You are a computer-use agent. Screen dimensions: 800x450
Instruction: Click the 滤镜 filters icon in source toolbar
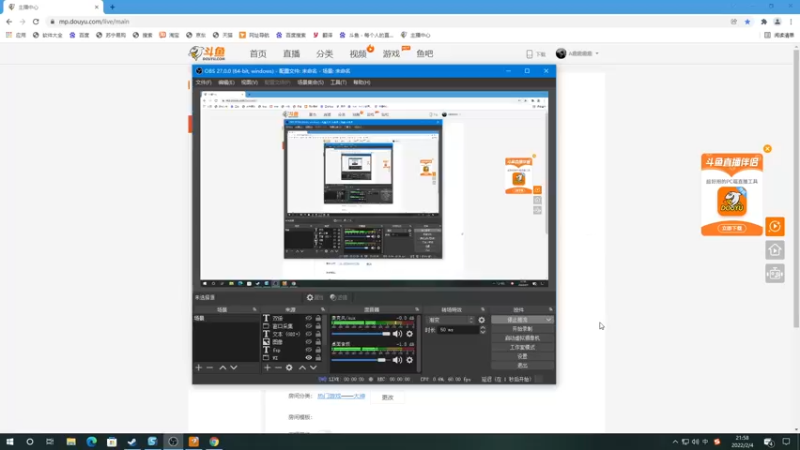pyautogui.click(x=338, y=297)
